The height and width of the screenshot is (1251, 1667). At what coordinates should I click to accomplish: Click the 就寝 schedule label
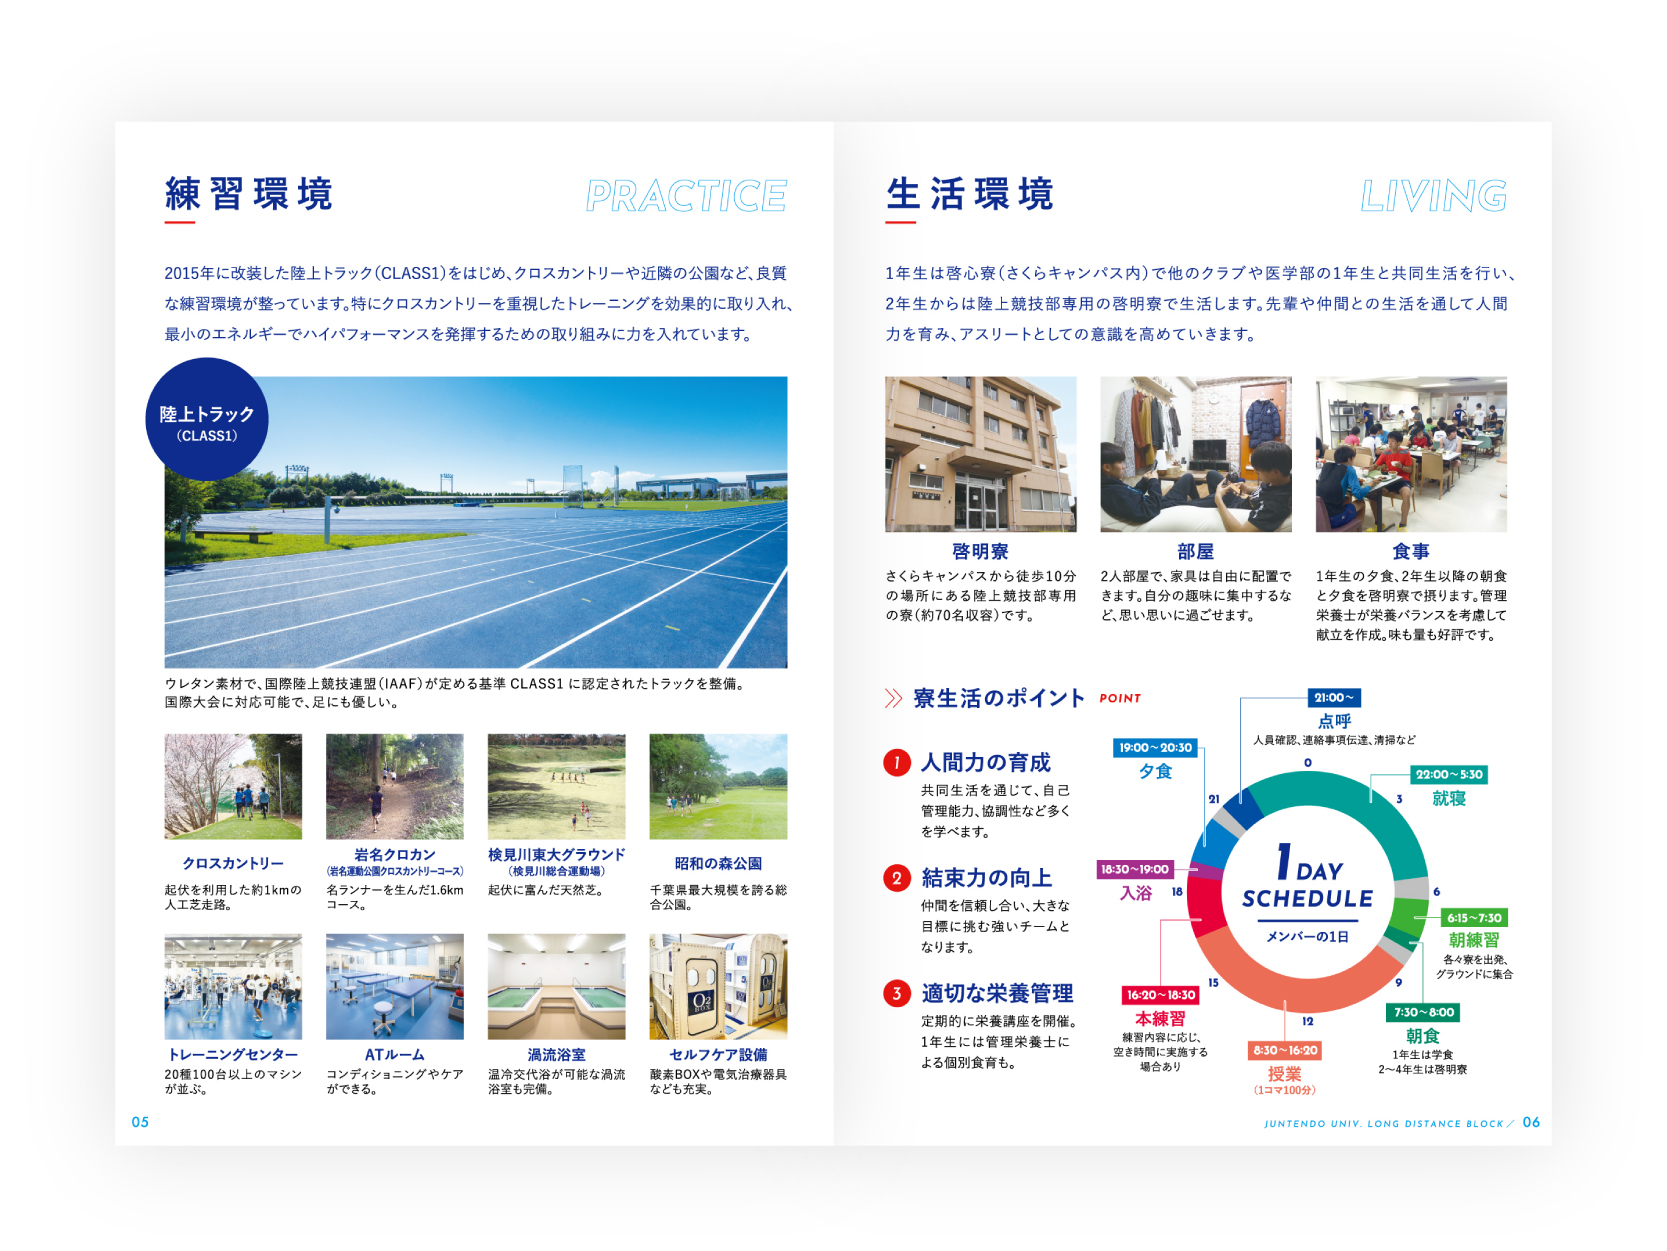(1449, 798)
